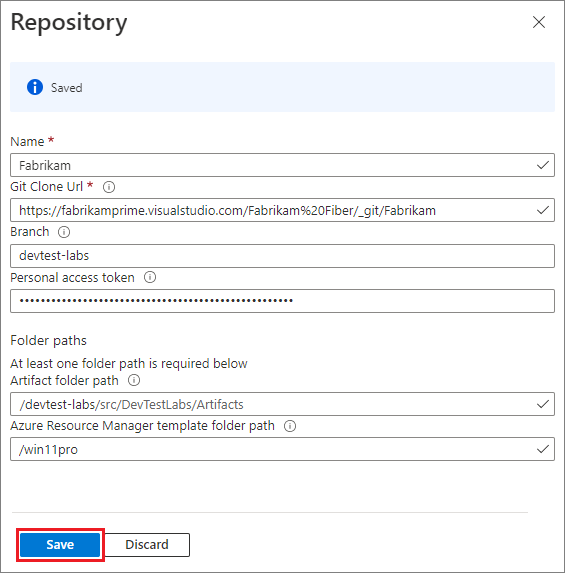
Task: Click the Azure Resource Manager template info icon
Action: (x=290, y=426)
